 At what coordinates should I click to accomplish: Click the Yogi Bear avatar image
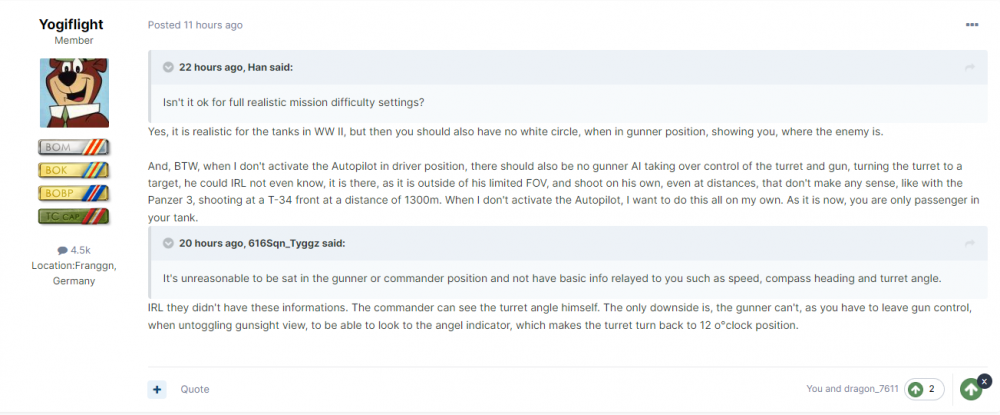tap(71, 92)
